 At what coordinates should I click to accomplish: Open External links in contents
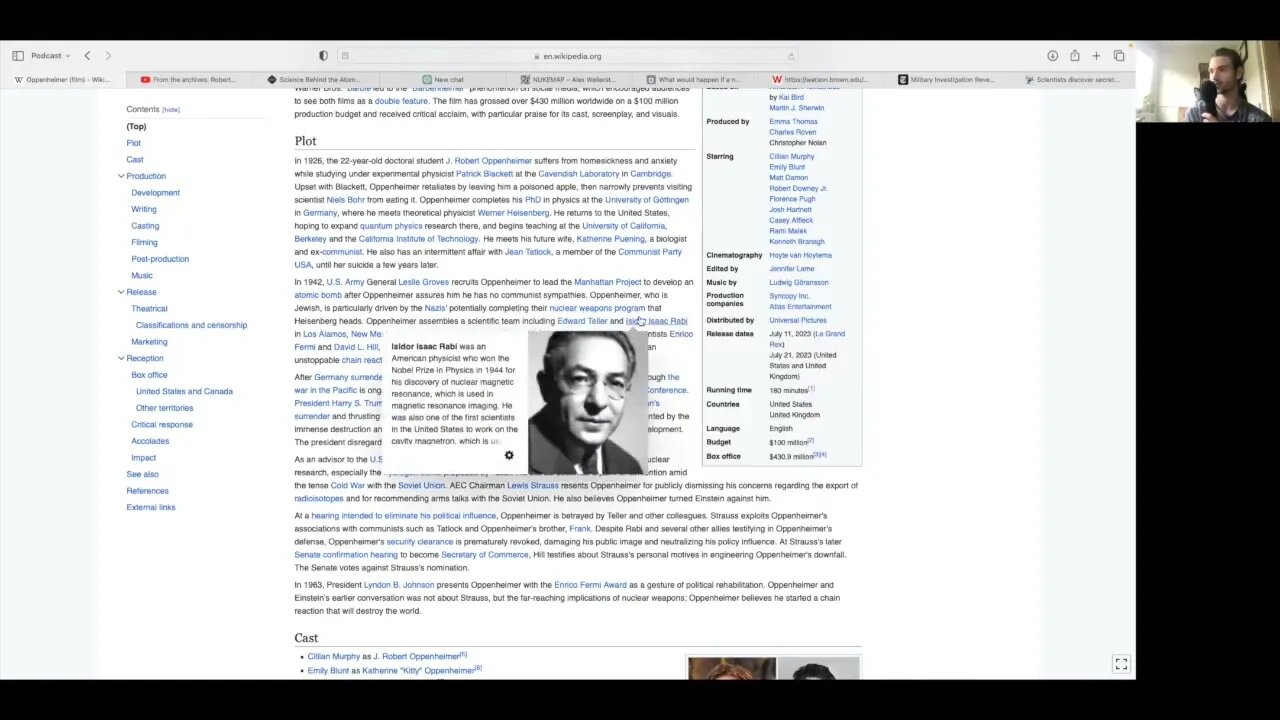[x=151, y=507]
